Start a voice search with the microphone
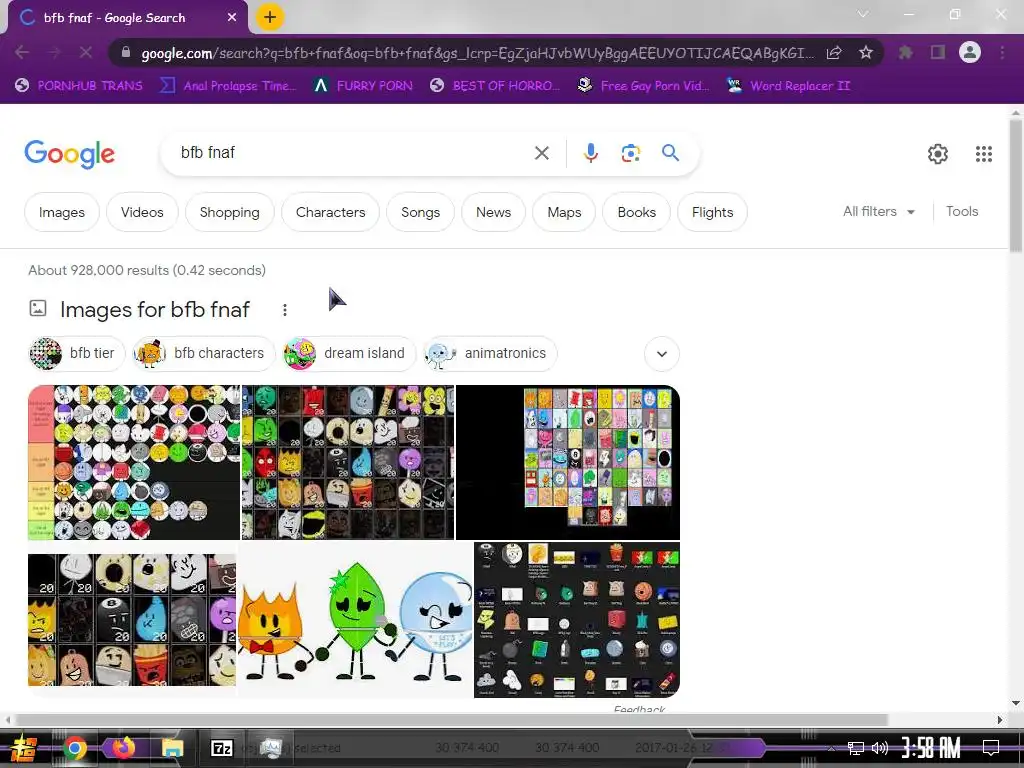The height and width of the screenshot is (768, 1024). pos(590,153)
